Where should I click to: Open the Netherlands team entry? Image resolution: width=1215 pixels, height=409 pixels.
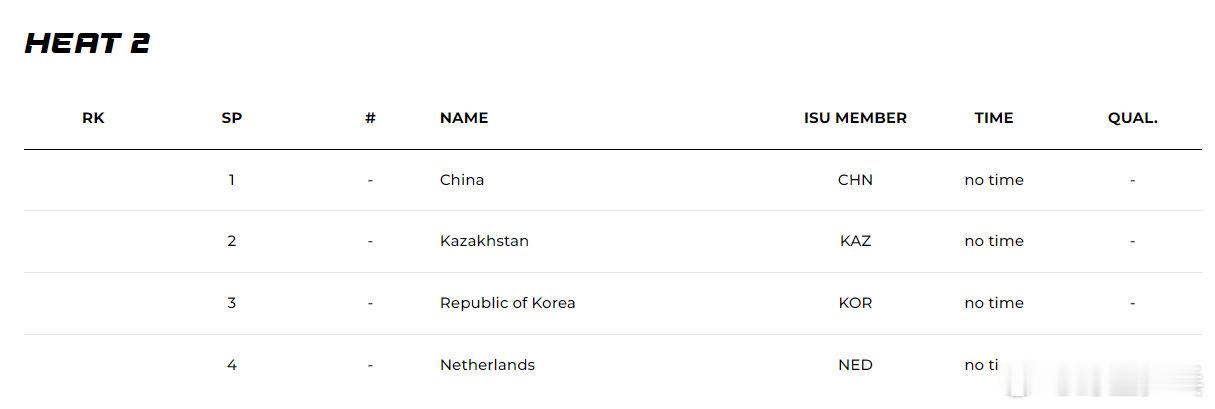click(x=487, y=365)
